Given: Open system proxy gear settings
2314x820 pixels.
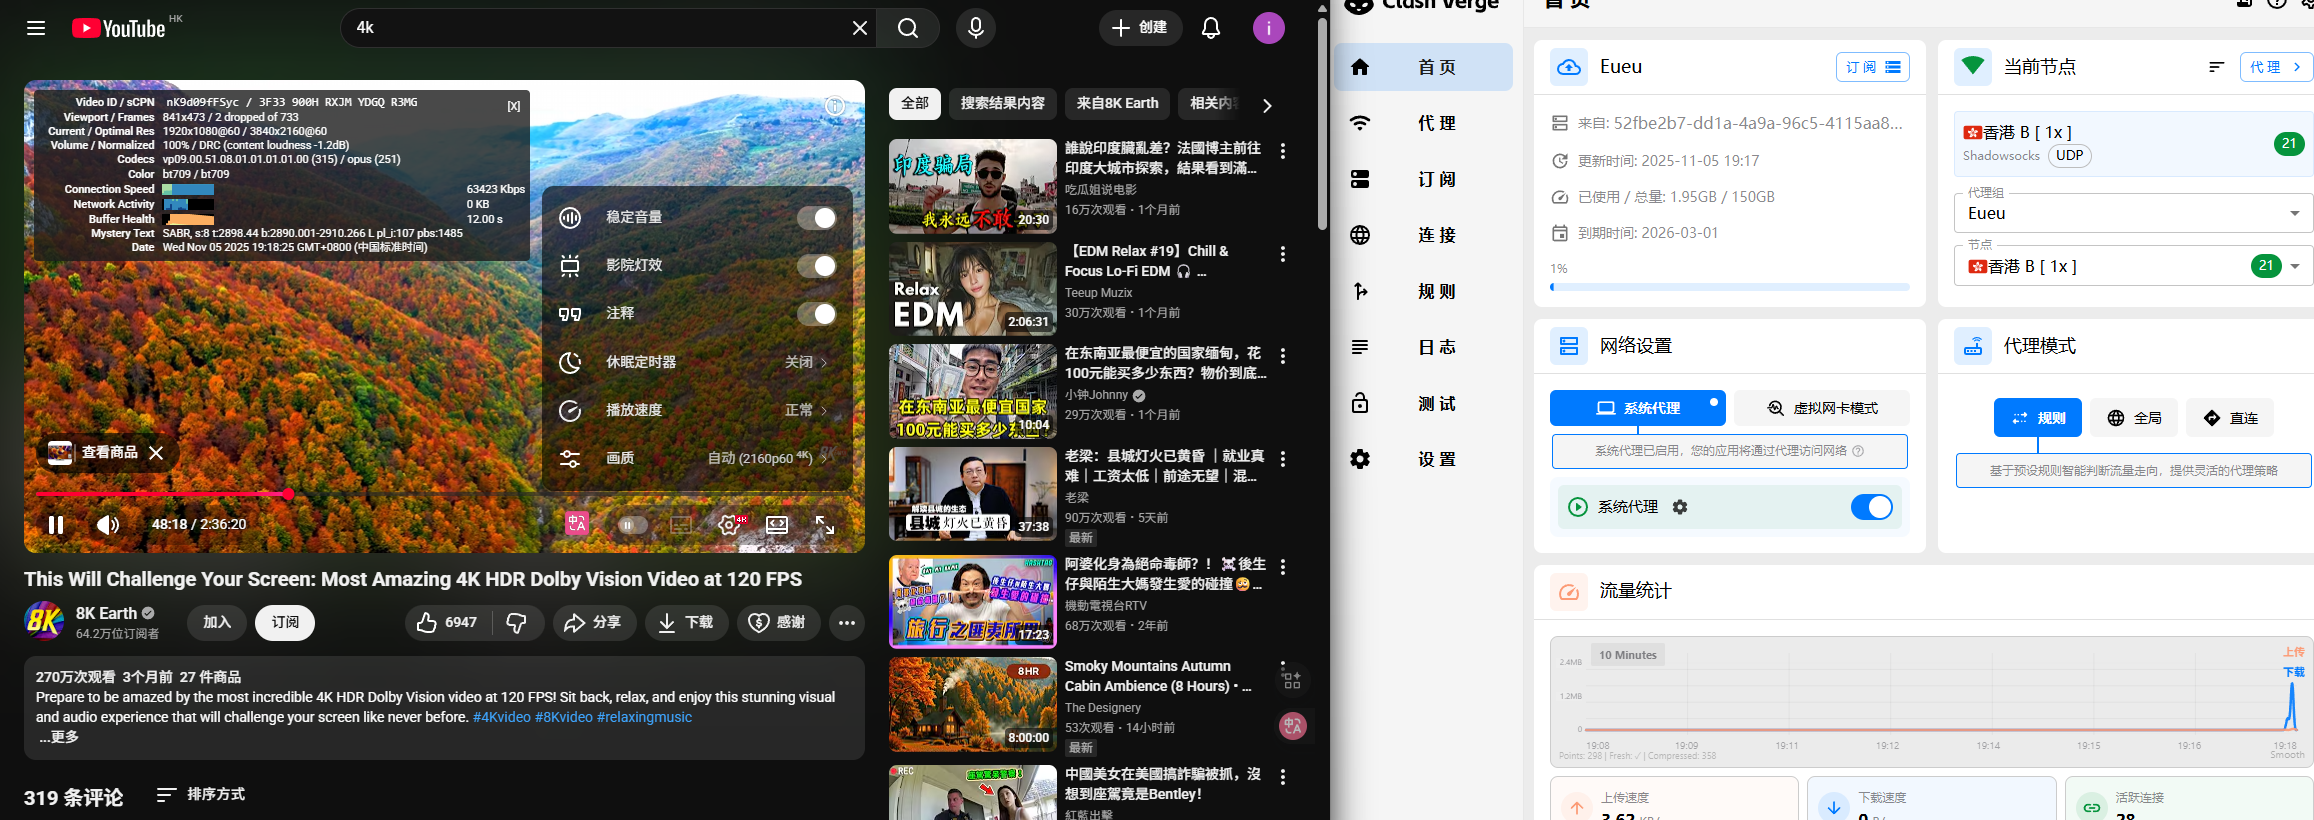Looking at the screenshot, I should [1680, 507].
